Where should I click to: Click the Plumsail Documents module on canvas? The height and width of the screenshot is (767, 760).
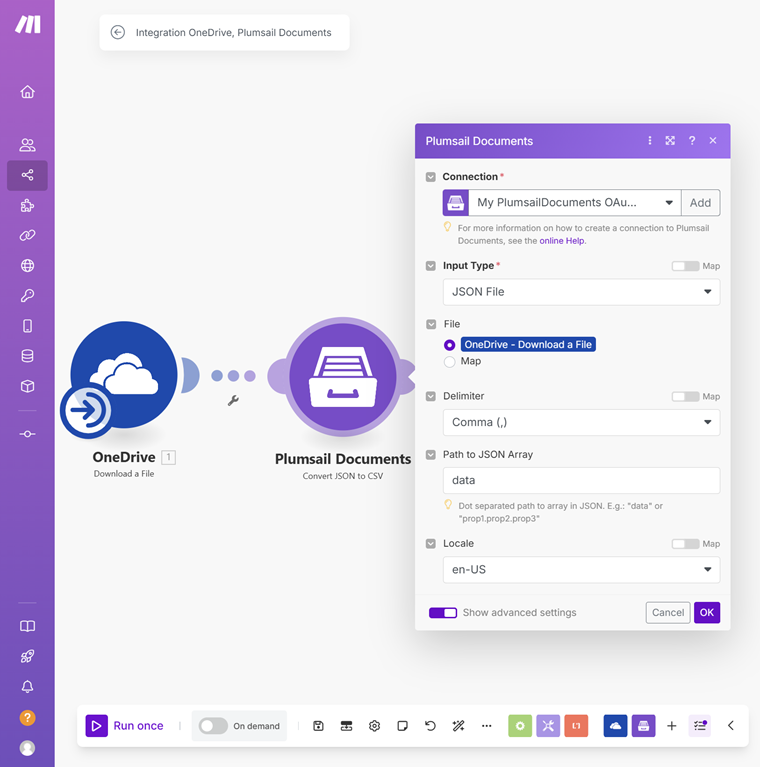click(342, 377)
